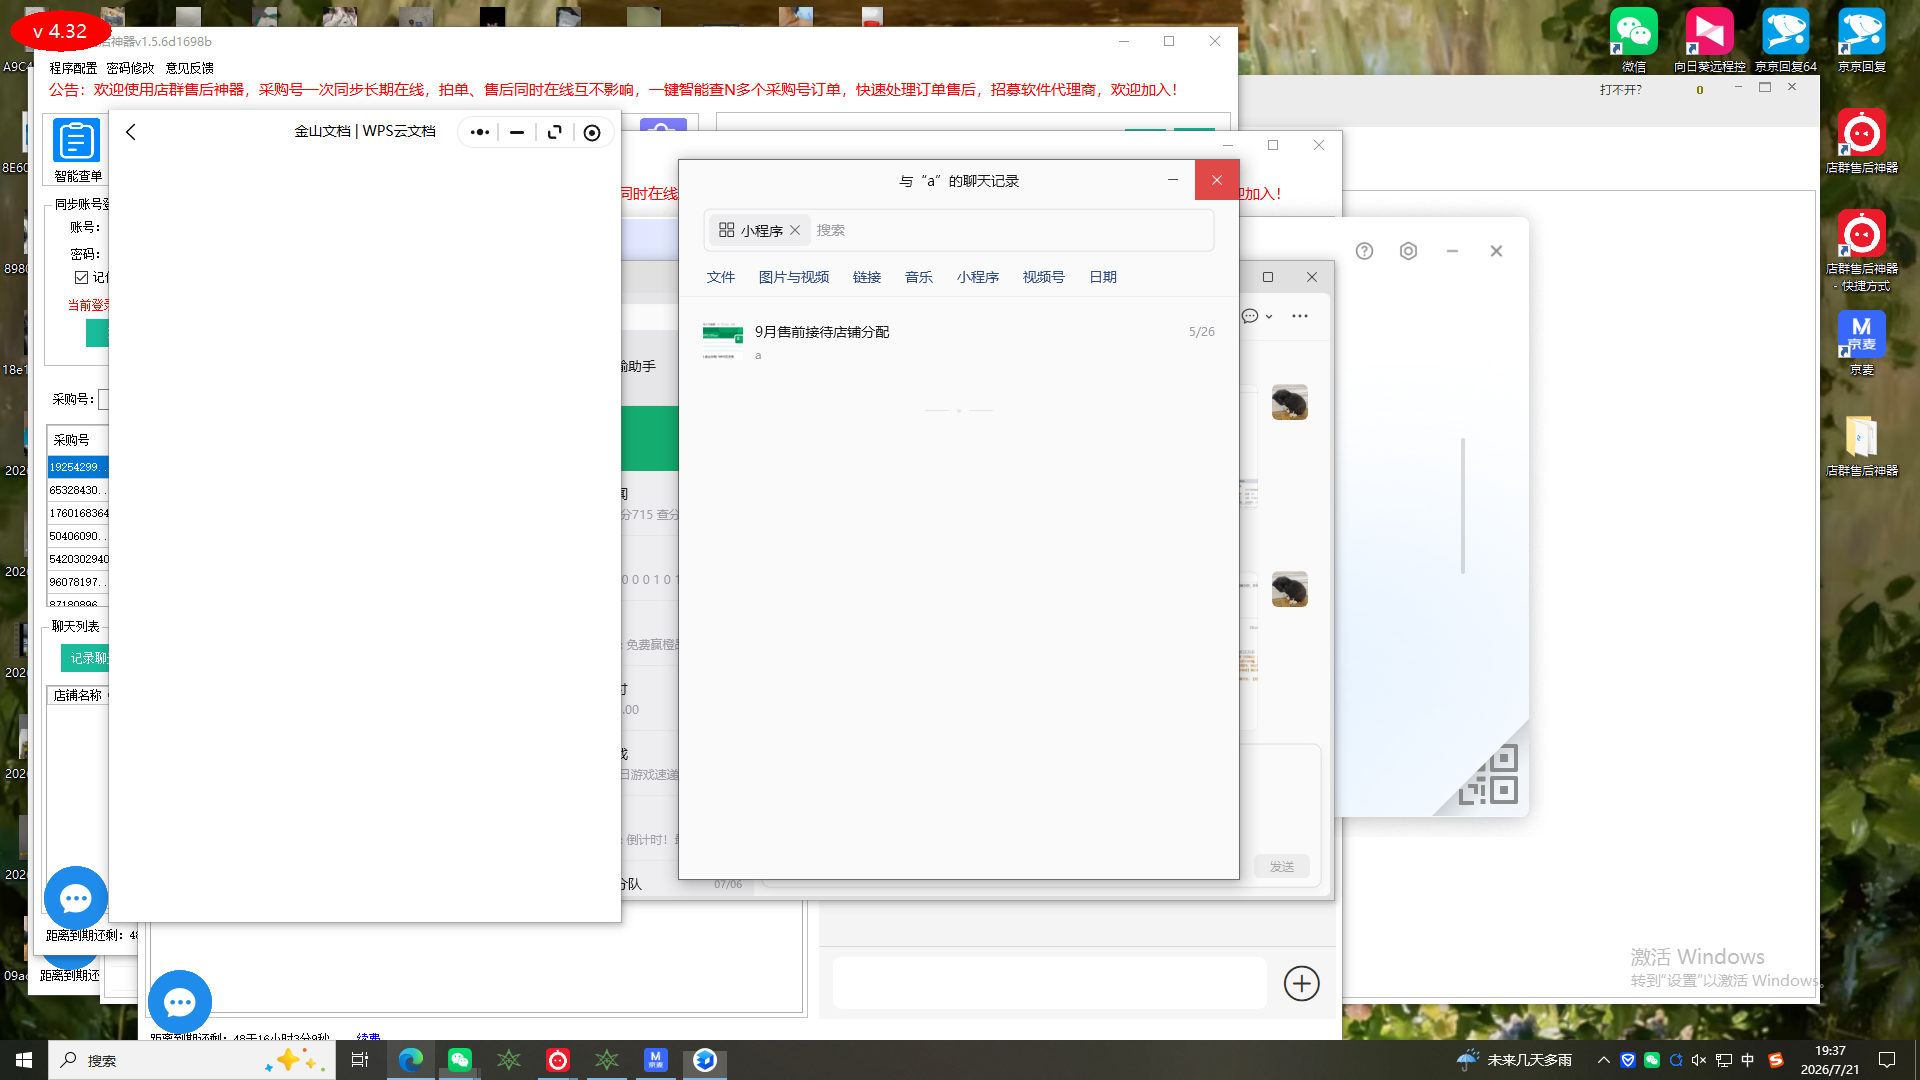
Task: Open the 密码修改 menu
Action: point(130,68)
